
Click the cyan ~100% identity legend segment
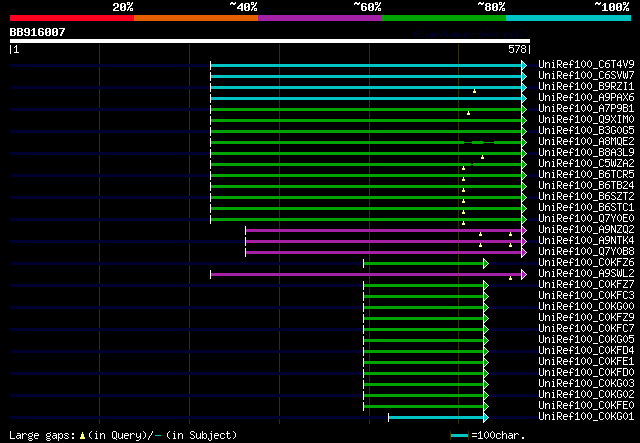click(569, 18)
